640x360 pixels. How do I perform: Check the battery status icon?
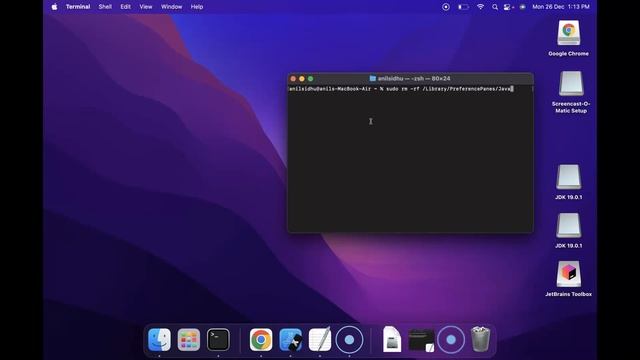pos(463,7)
